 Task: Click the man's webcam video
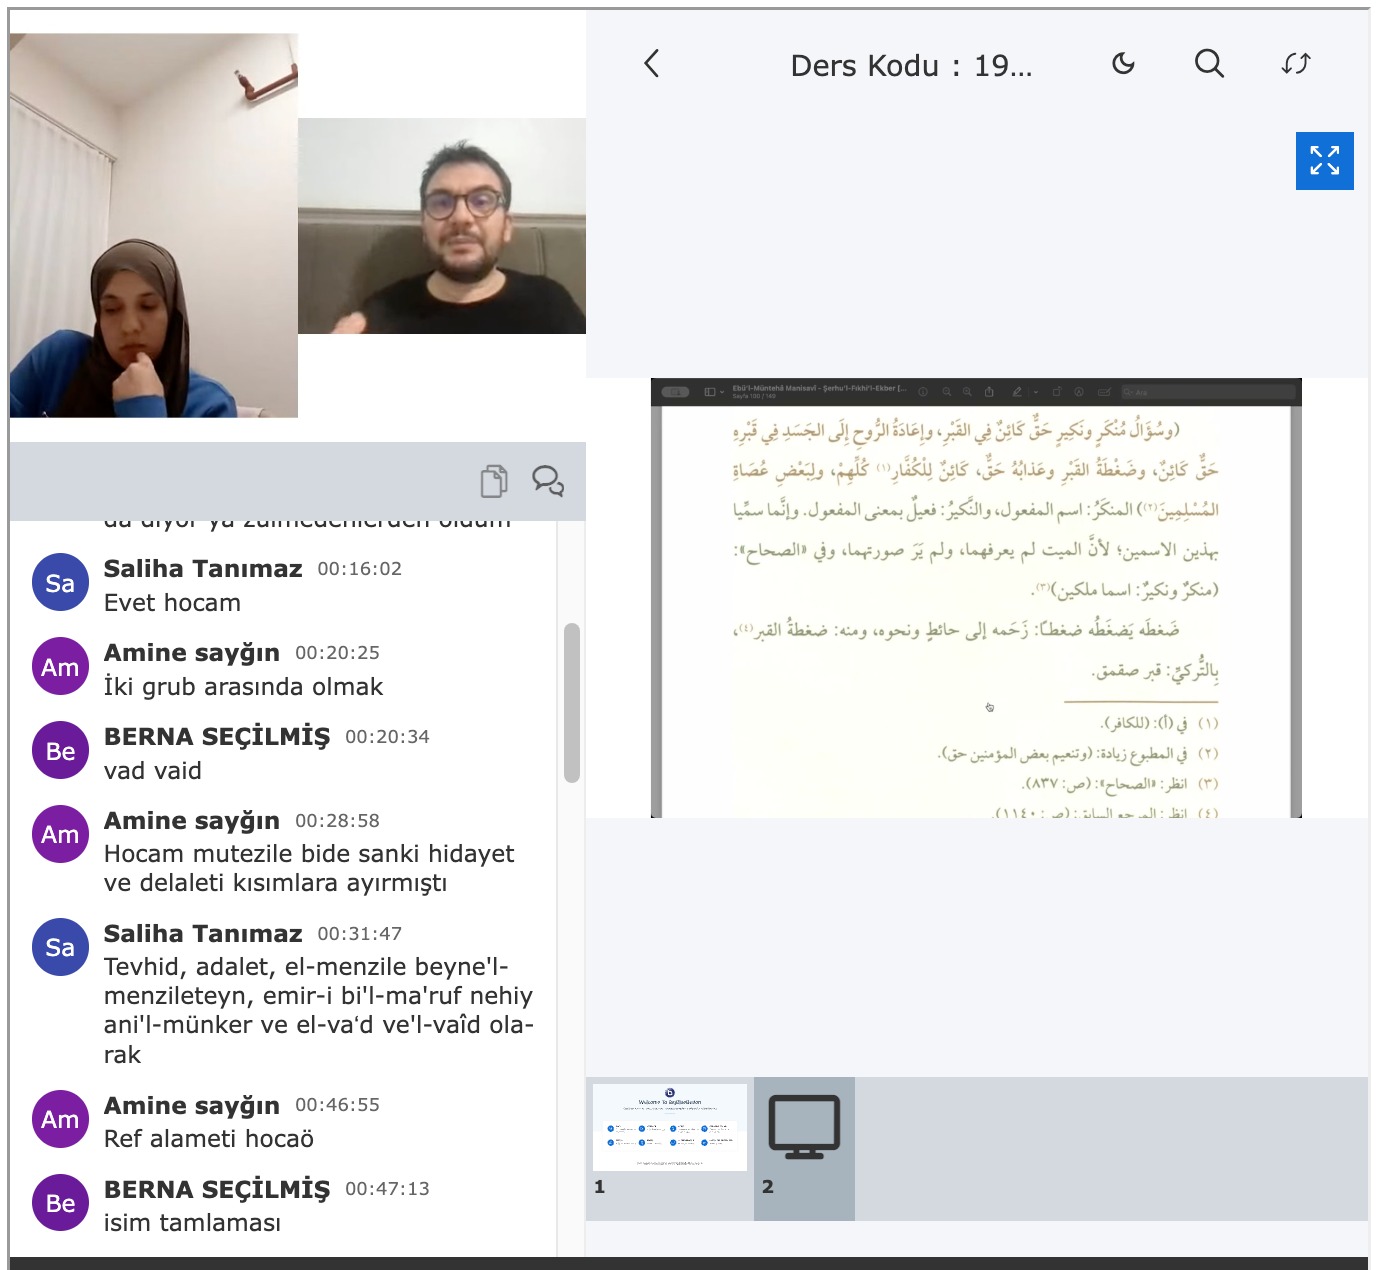click(x=442, y=226)
